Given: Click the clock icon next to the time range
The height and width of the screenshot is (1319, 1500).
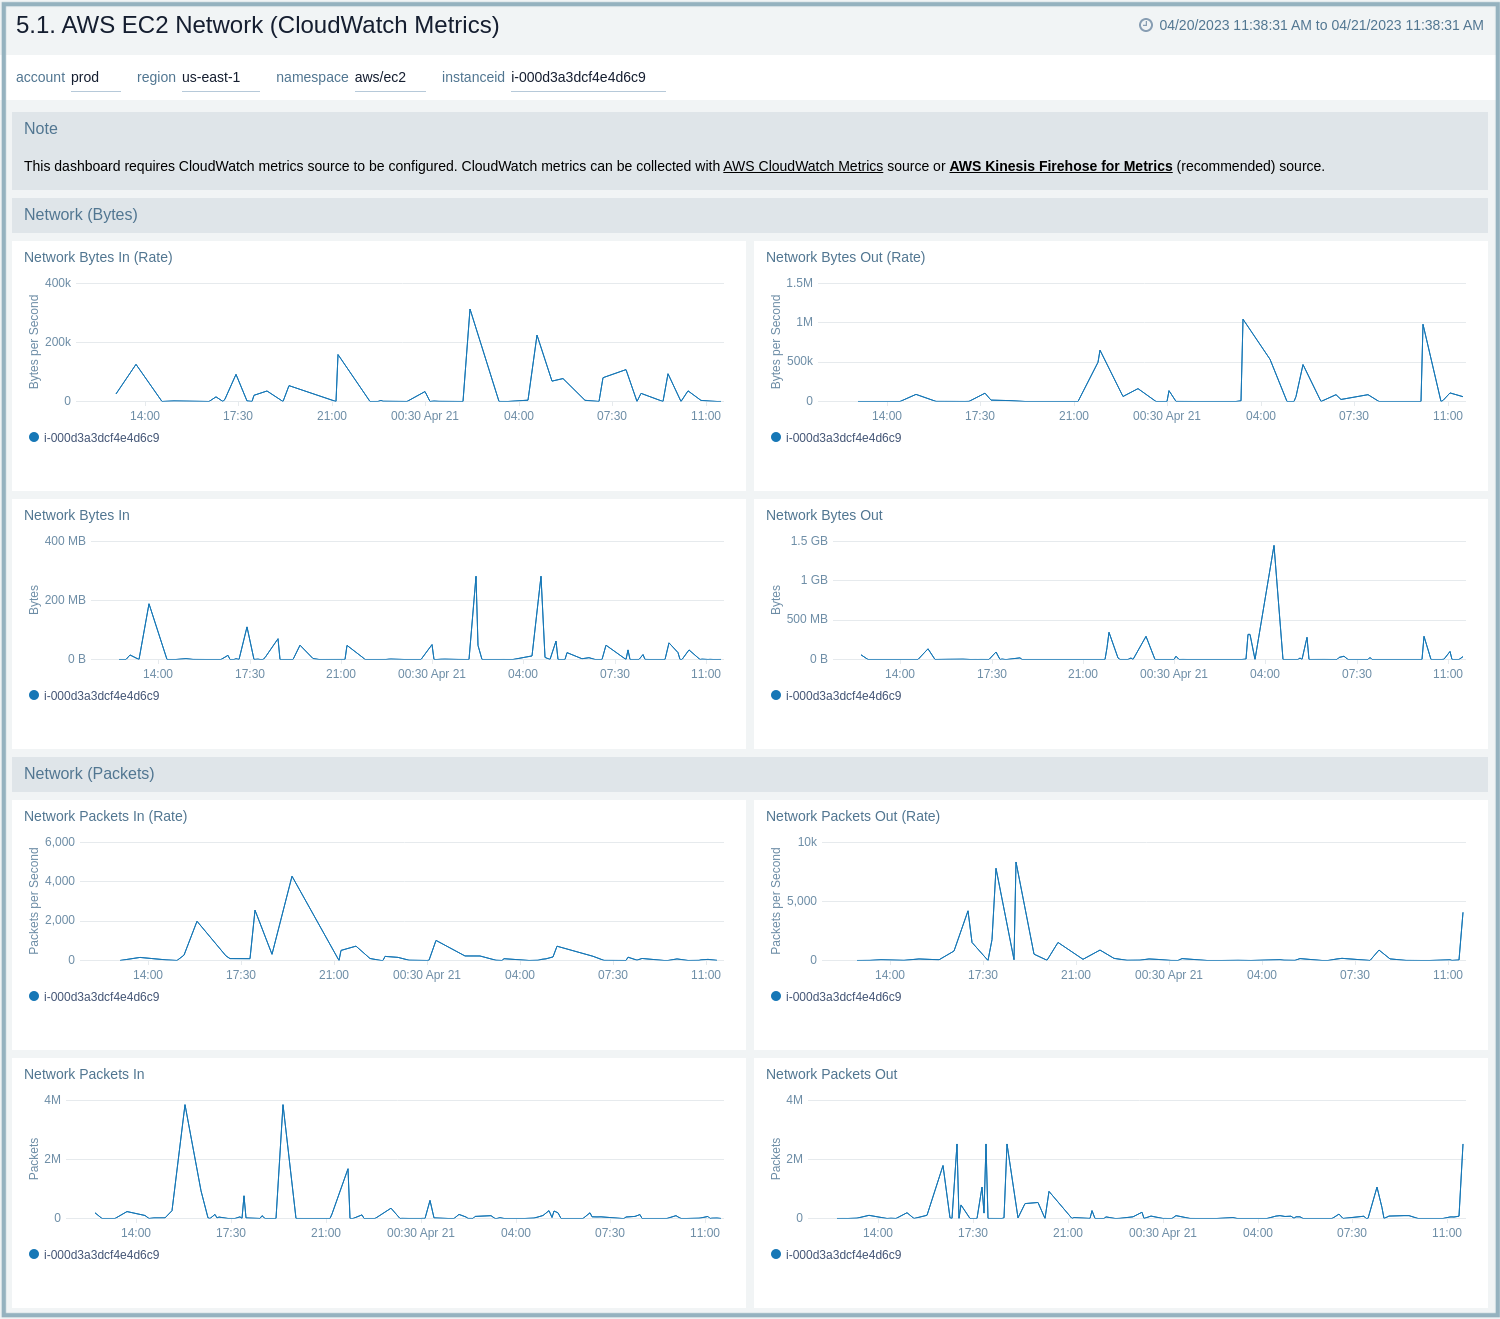Looking at the screenshot, I should click(1145, 27).
